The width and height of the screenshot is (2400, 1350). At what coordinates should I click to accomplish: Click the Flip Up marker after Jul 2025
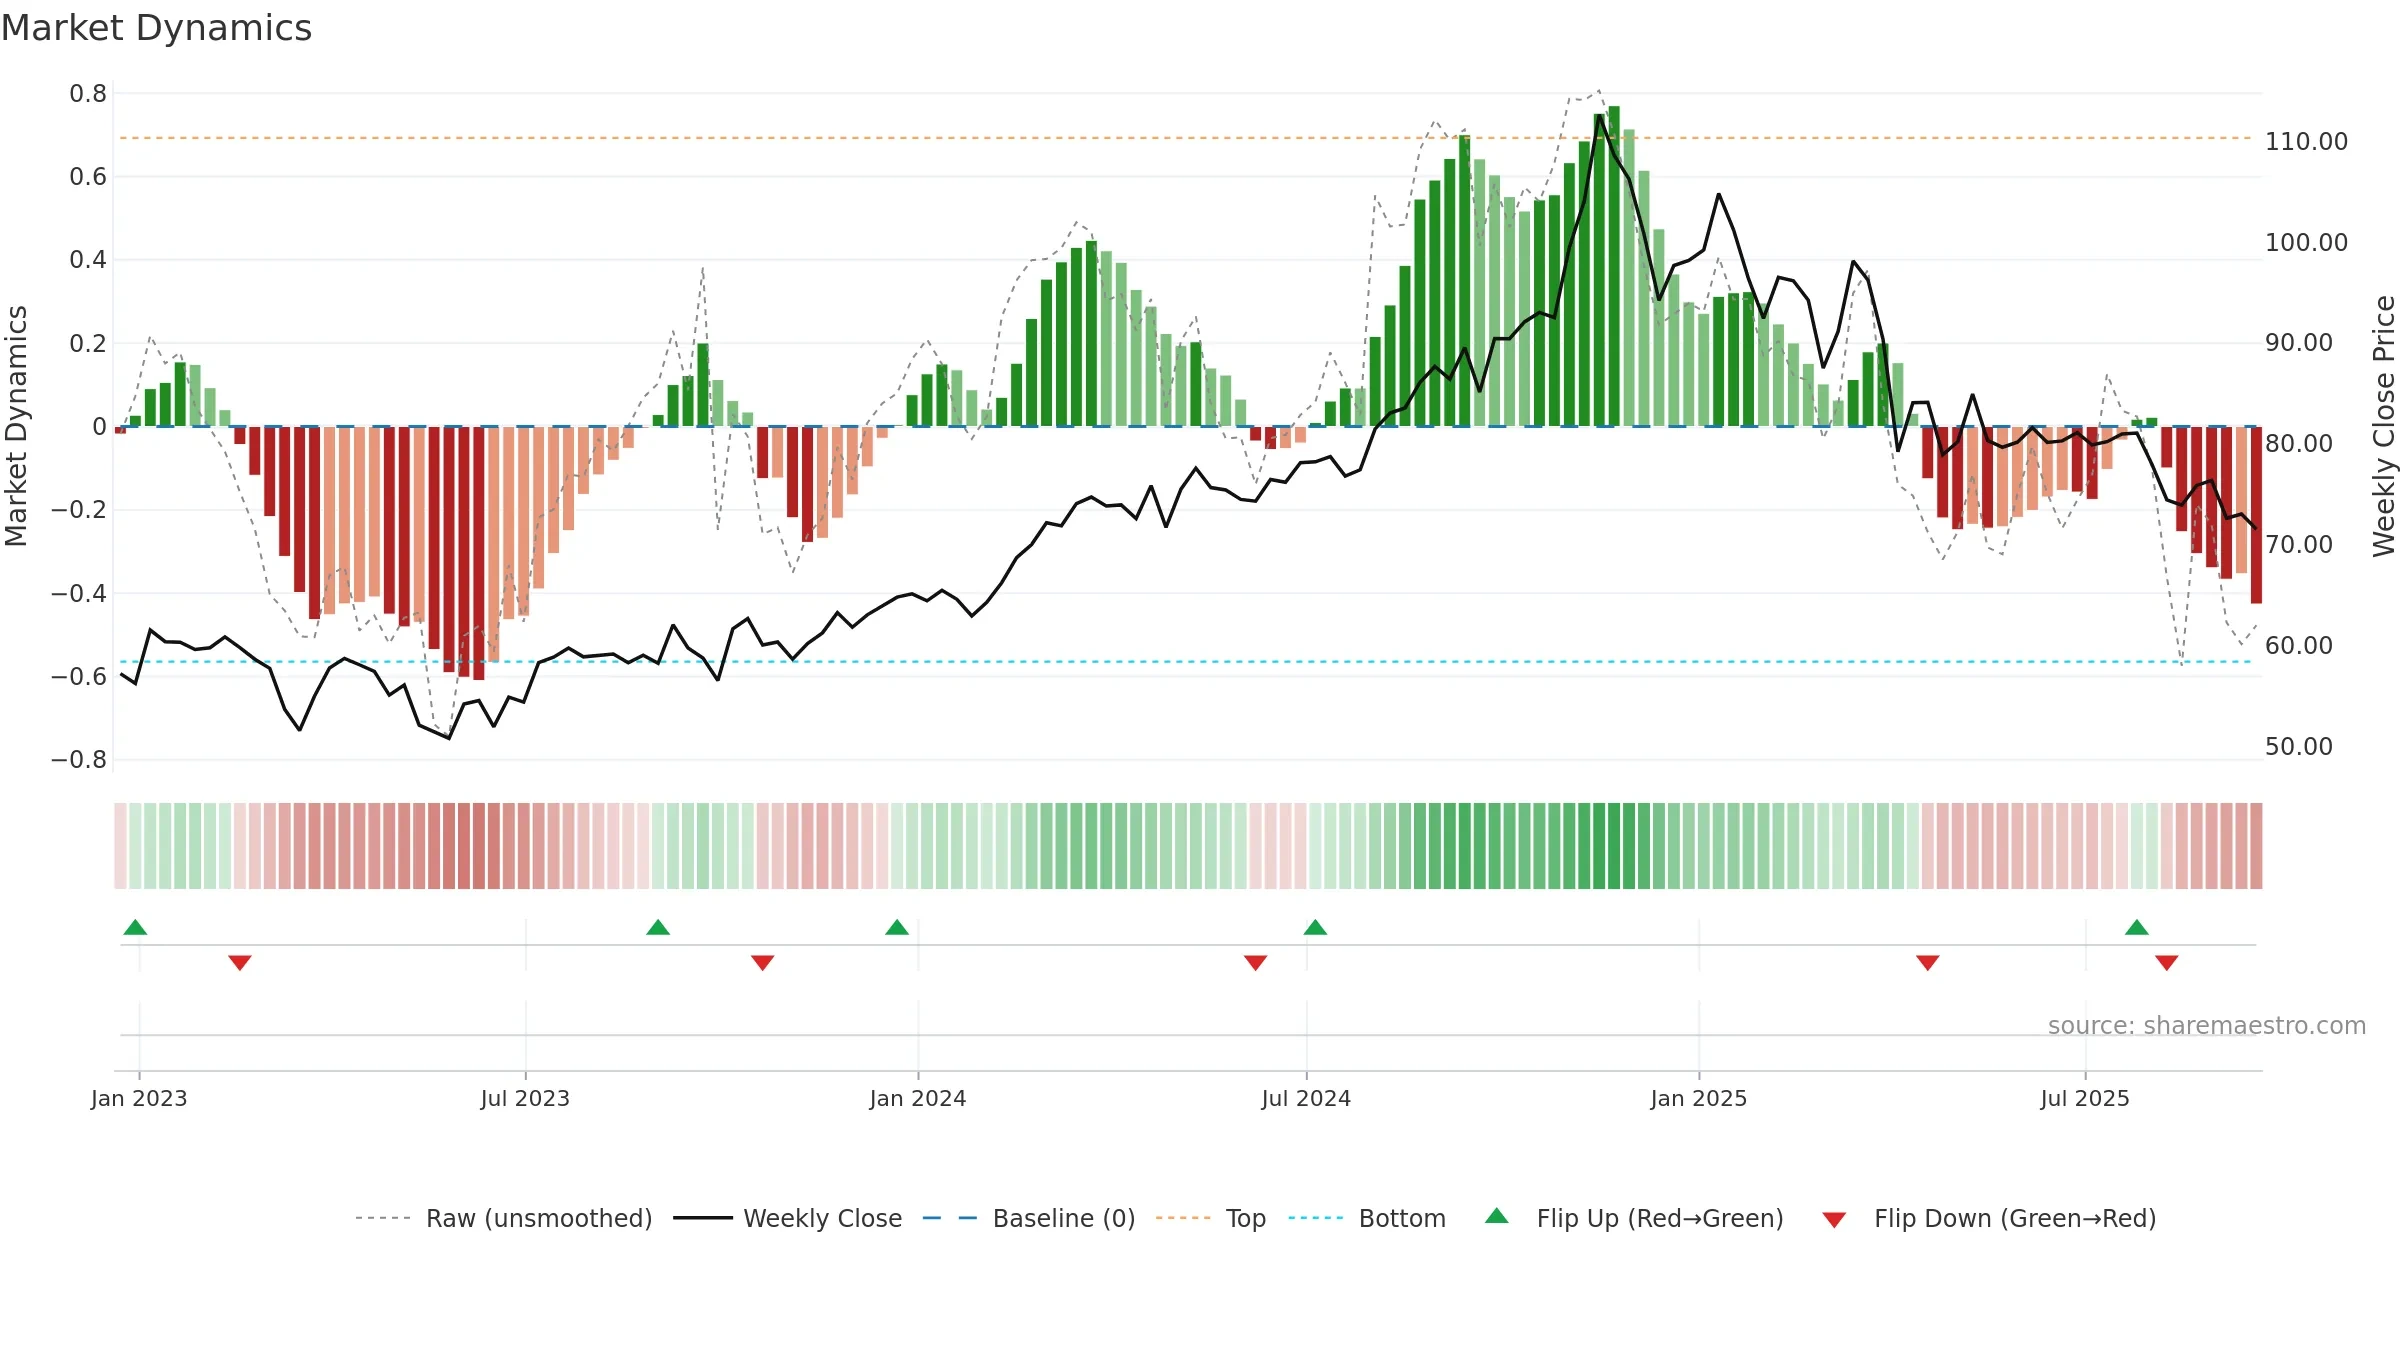click(2137, 927)
